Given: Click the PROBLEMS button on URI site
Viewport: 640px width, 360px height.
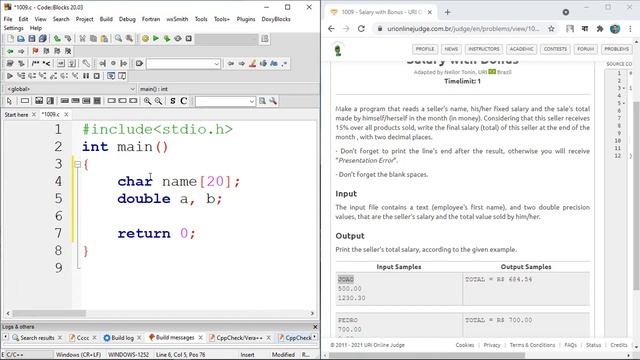Looking at the screenshot, I should click(617, 49).
